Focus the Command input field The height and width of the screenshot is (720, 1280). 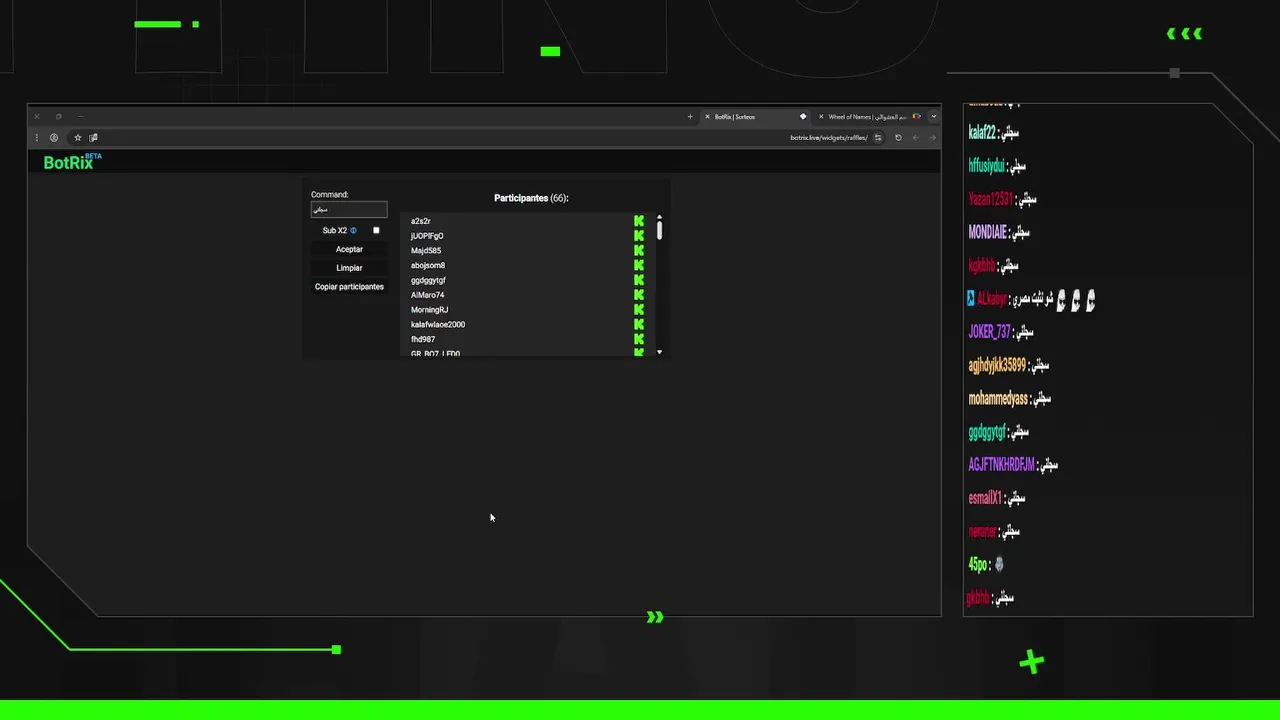(x=349, y=210)
